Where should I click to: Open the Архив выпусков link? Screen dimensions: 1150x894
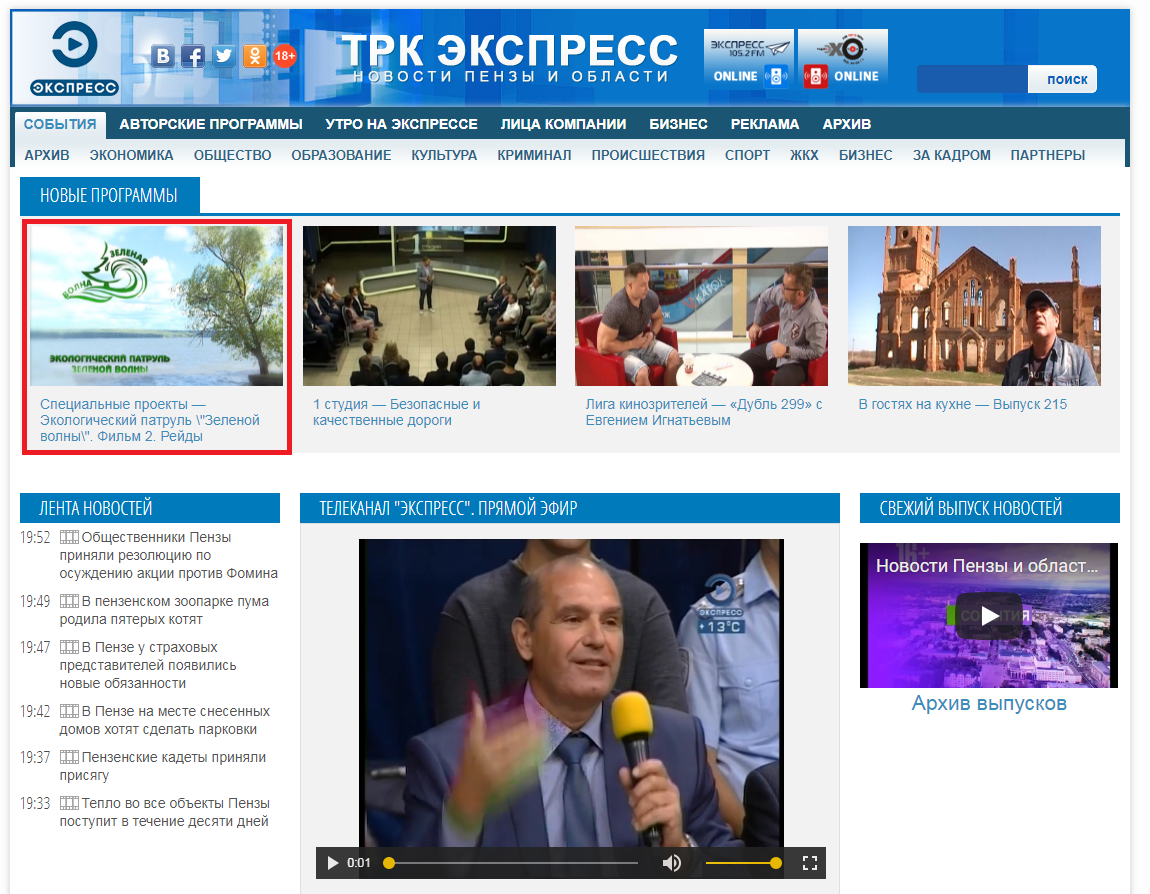988,703
